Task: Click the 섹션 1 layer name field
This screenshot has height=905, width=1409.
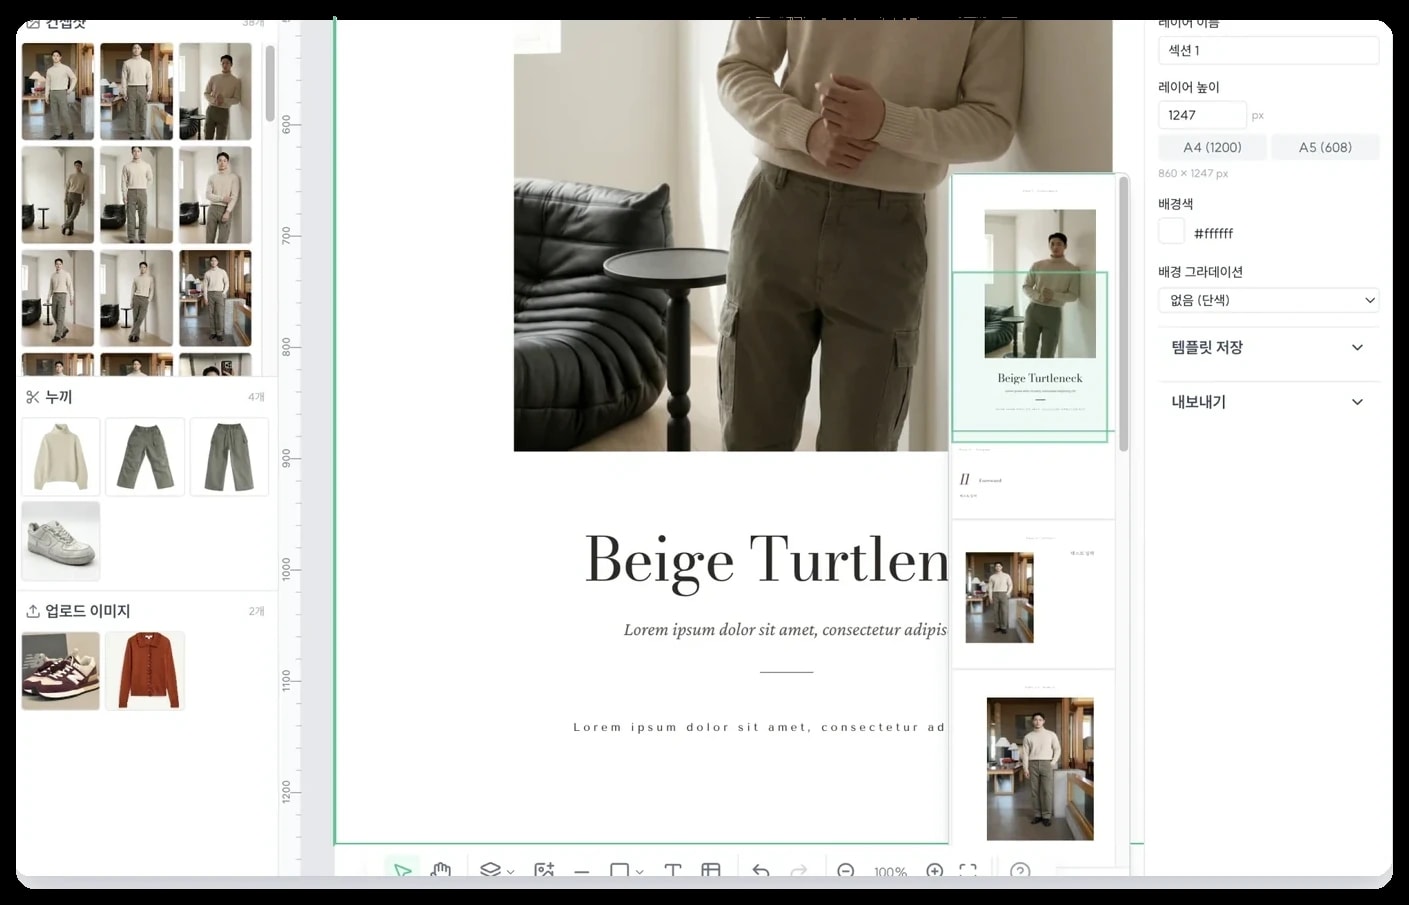Action: pos(1269,50)
